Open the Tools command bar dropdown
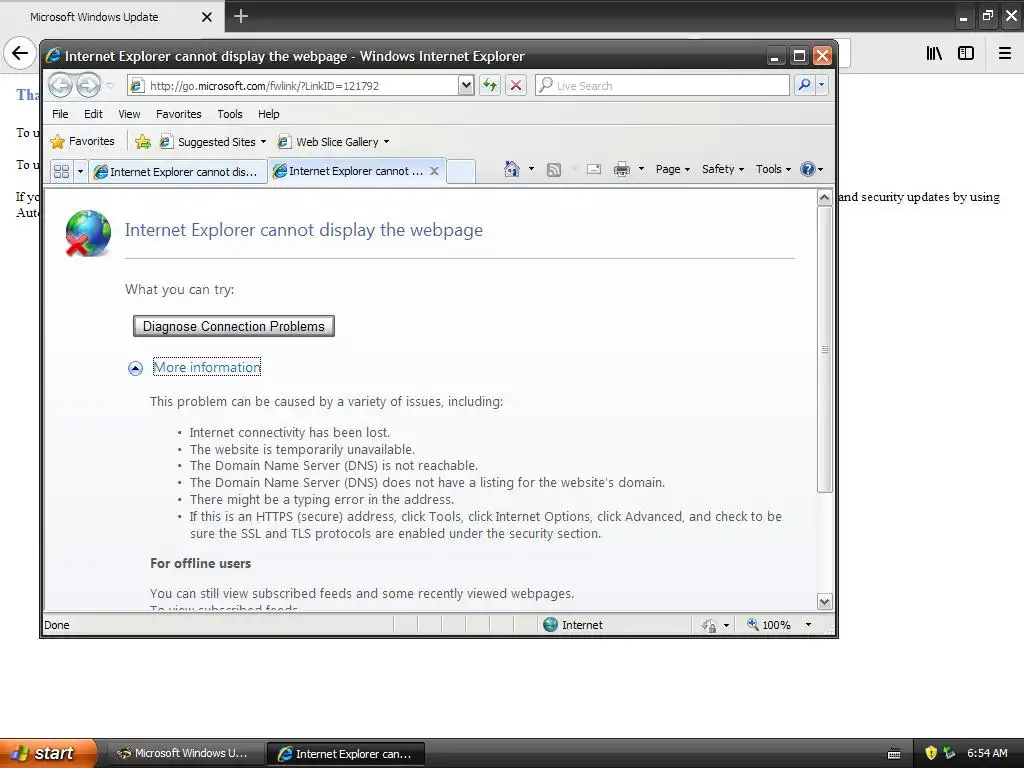The width and height of the screenshot is (1024, 768). coord(773,169)
